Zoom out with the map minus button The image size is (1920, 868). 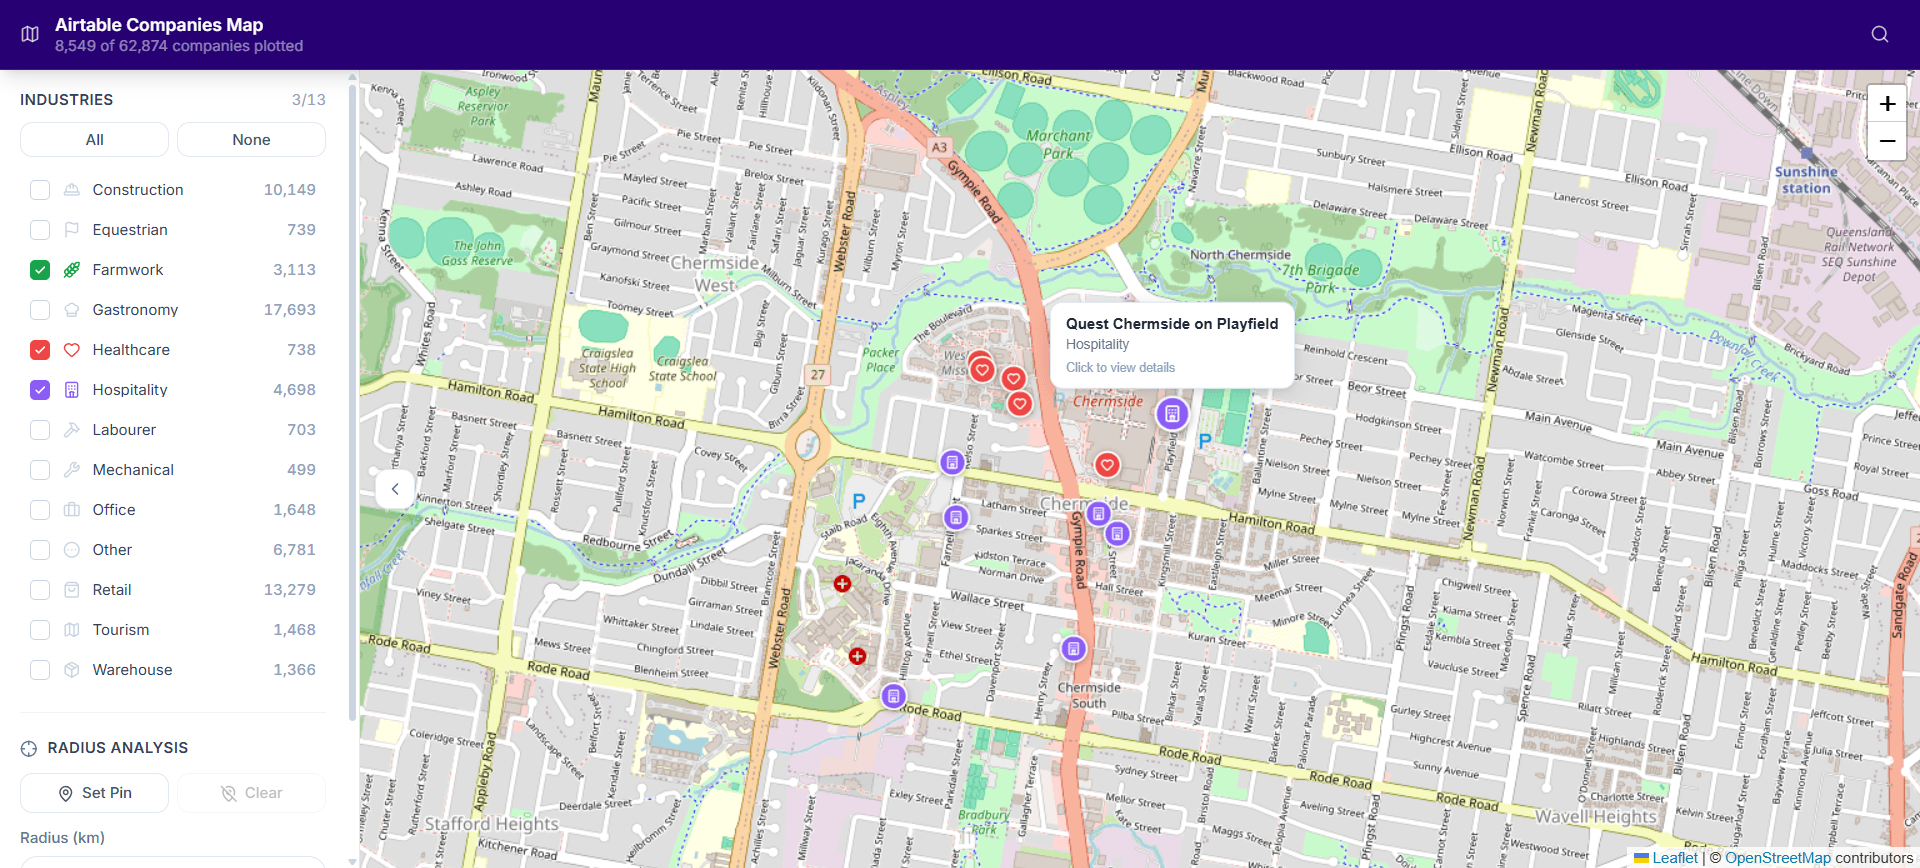[x=1887, y=141]
